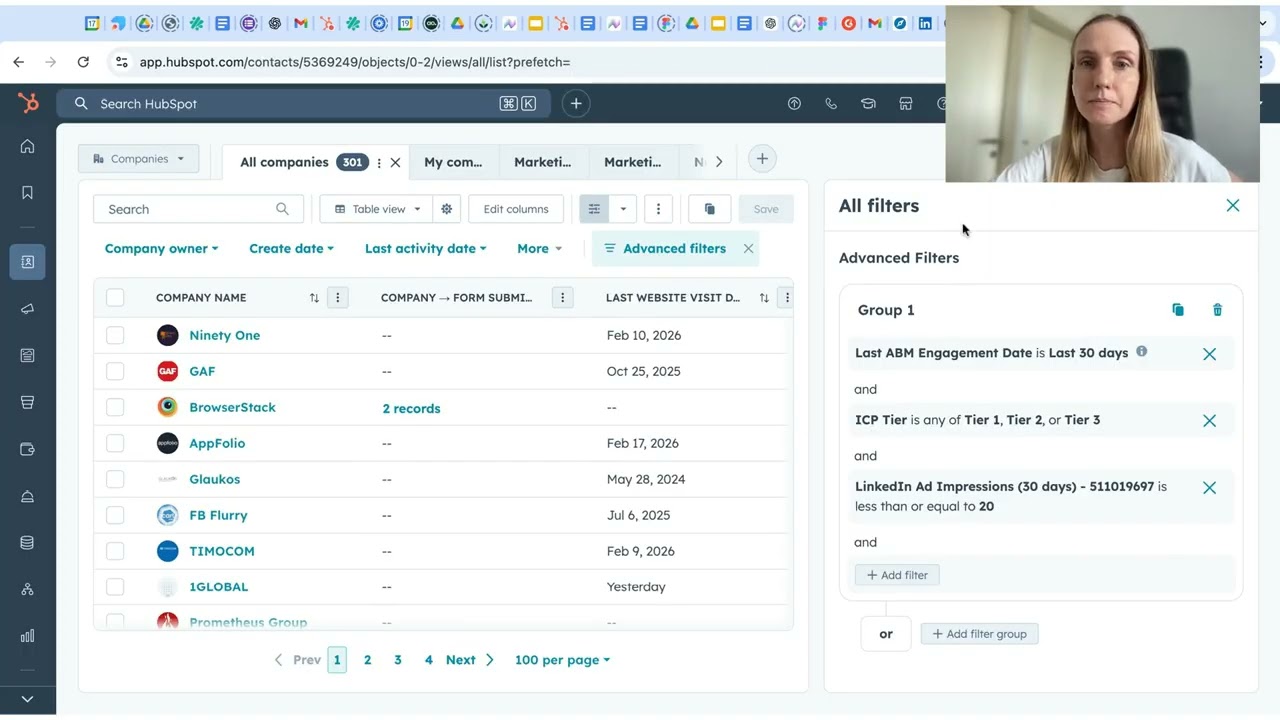The height and width of the screenshot is (720, 1280).
Task: Open the Service bell icon in the sidebar
Action: pos(28,497)
